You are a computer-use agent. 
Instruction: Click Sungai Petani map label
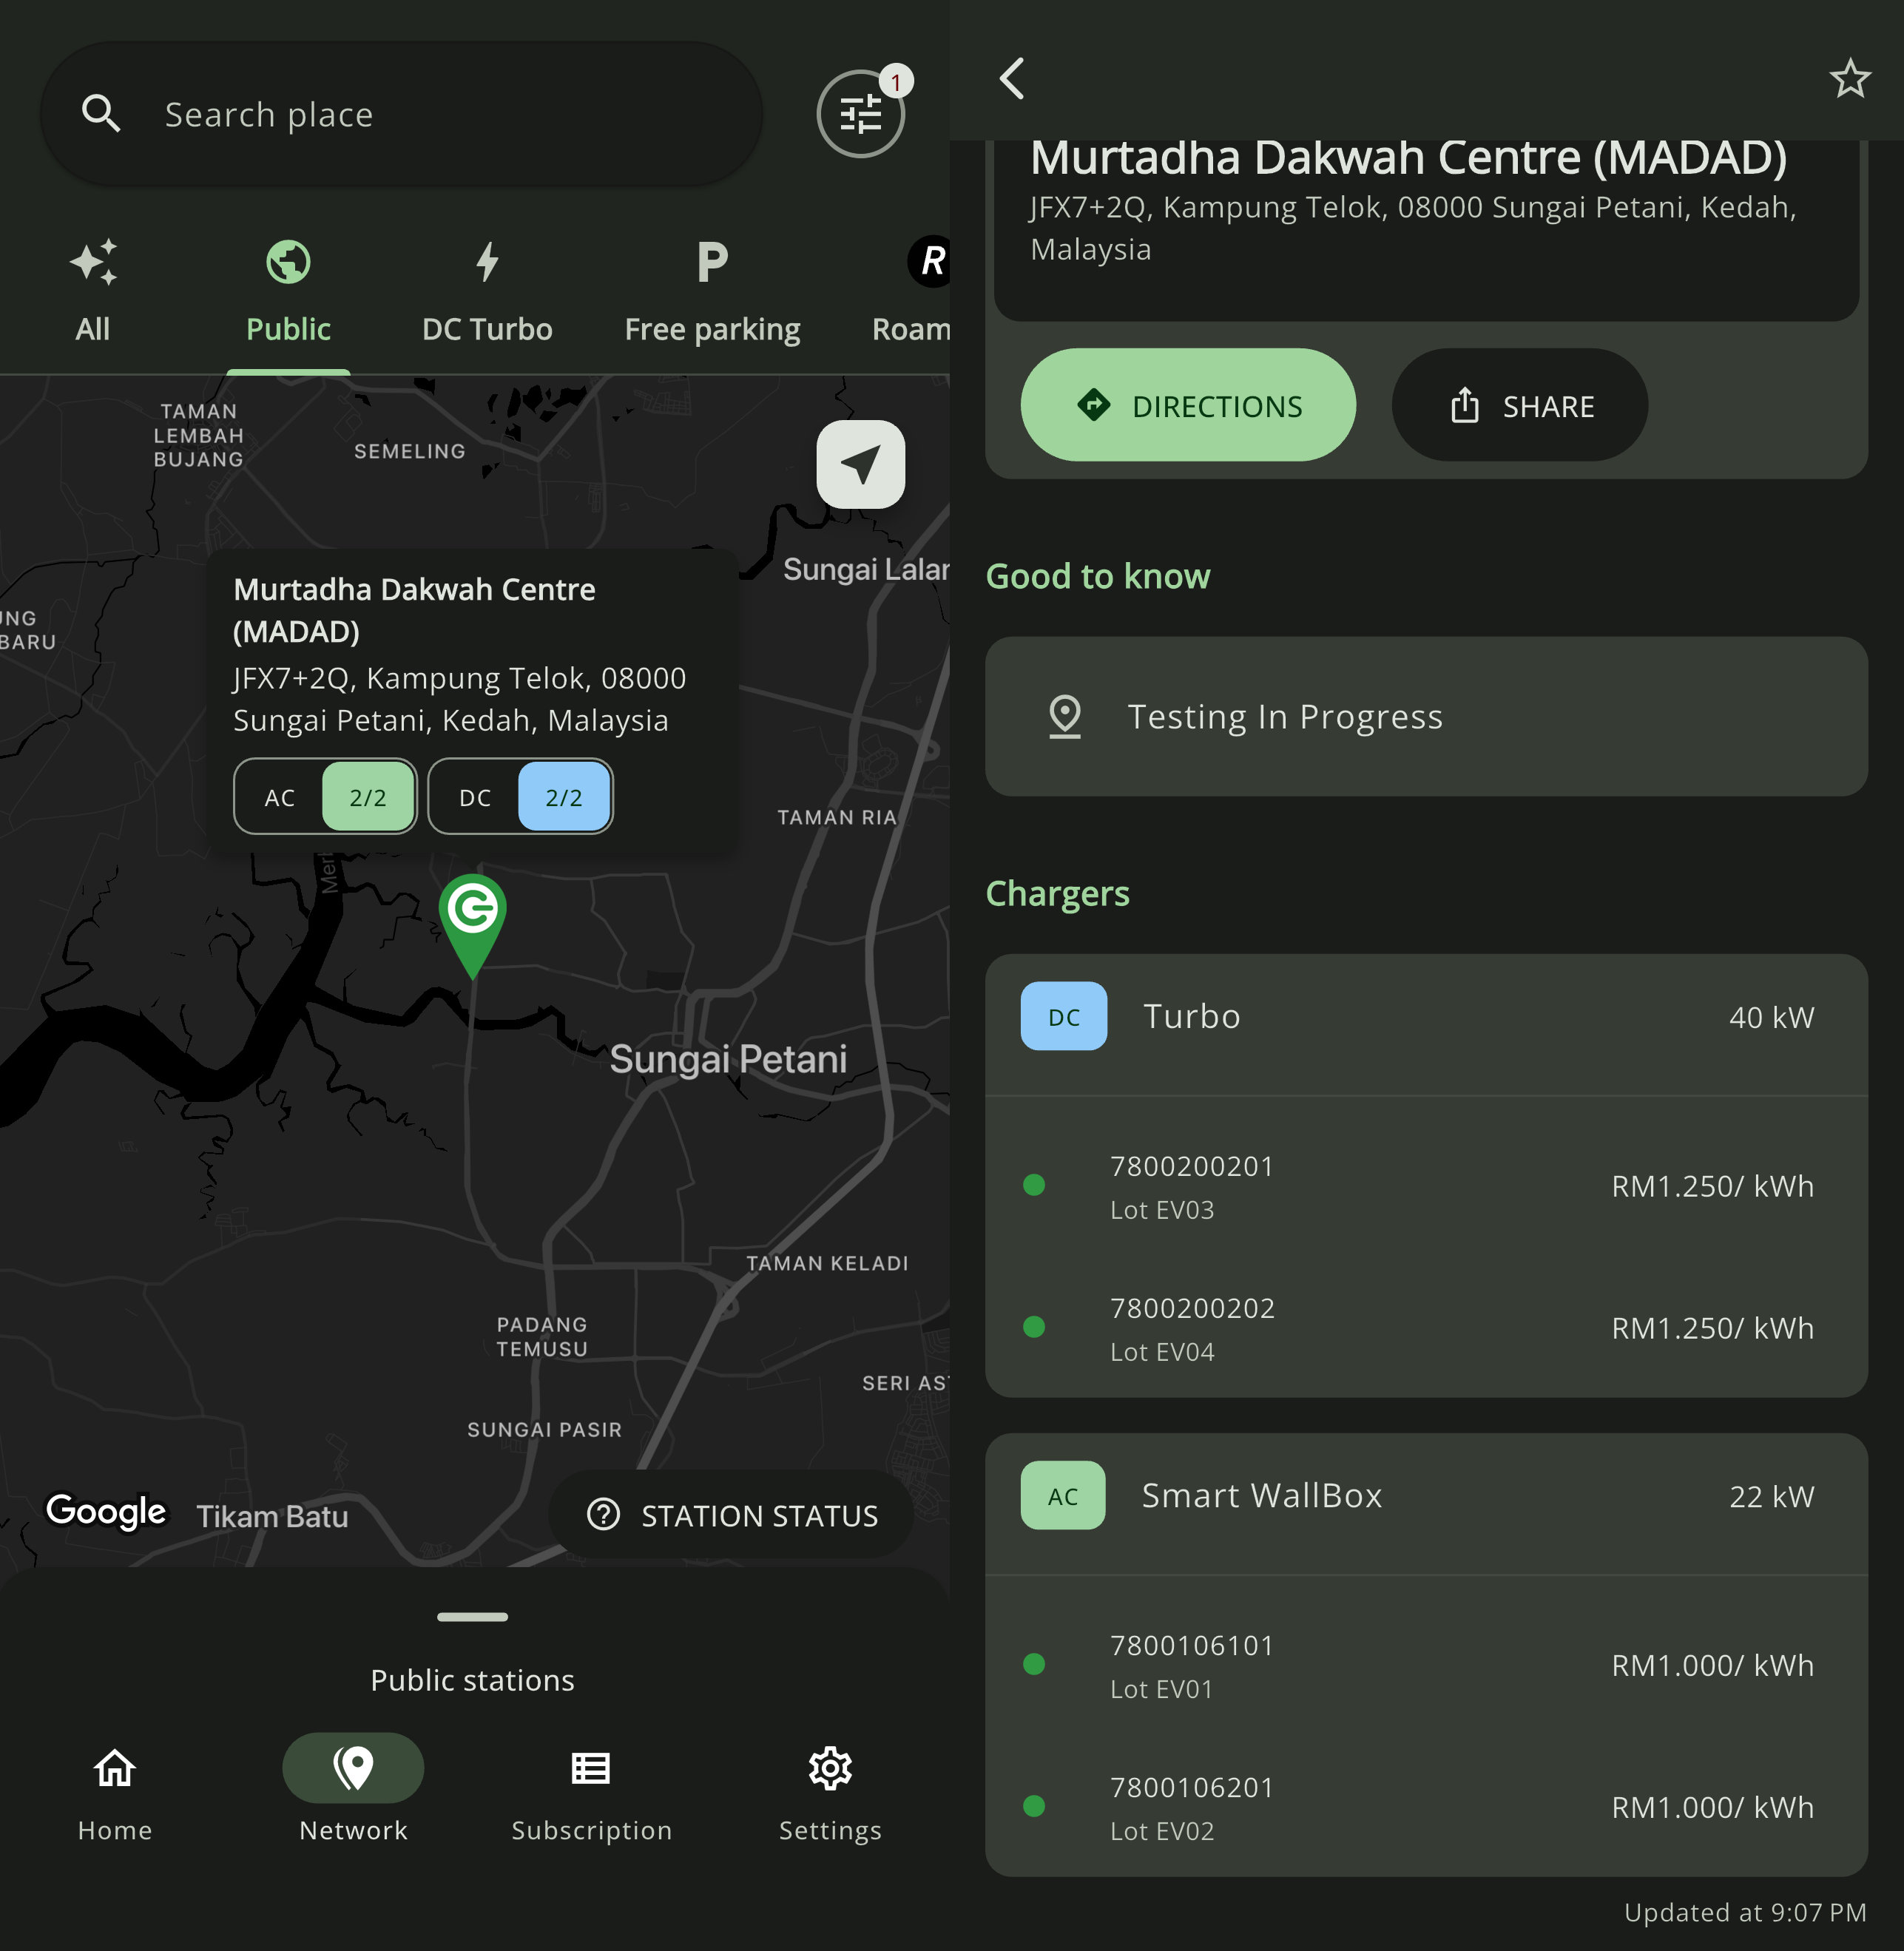click(728, 1058)
